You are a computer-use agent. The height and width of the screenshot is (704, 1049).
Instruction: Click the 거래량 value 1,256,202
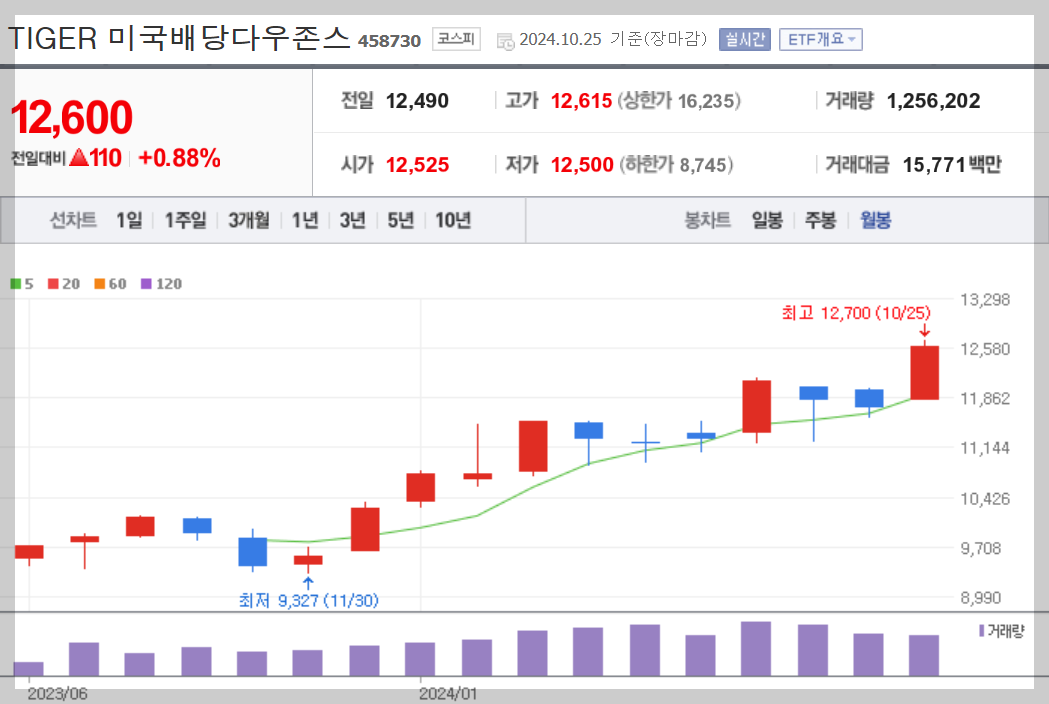click(933, 101)
